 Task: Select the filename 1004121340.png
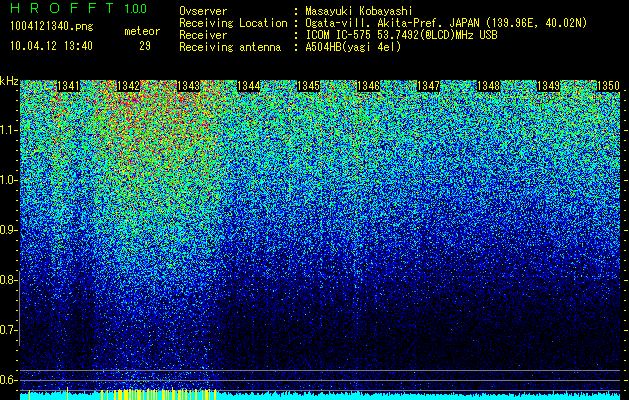52,26
